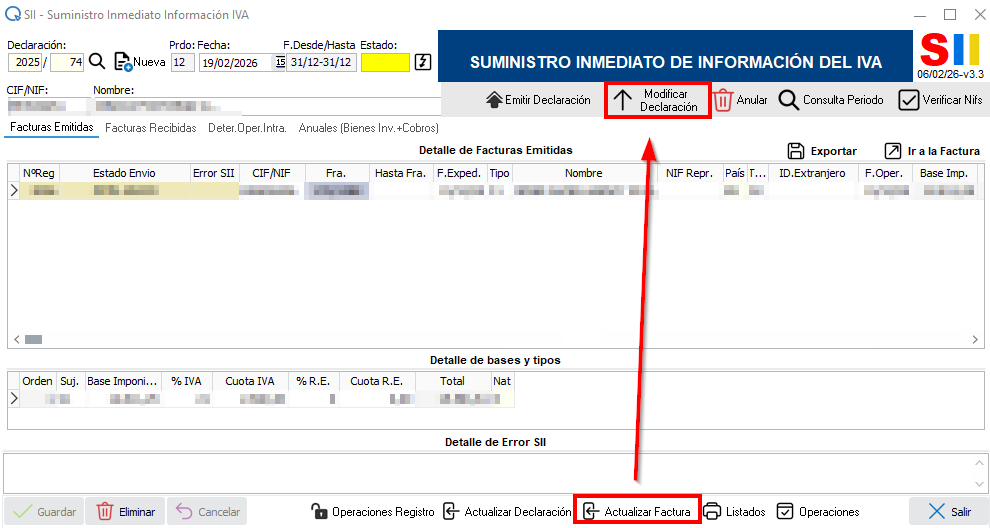
Task: Sort by NºReg column header
Action: (x=39, y=173)
